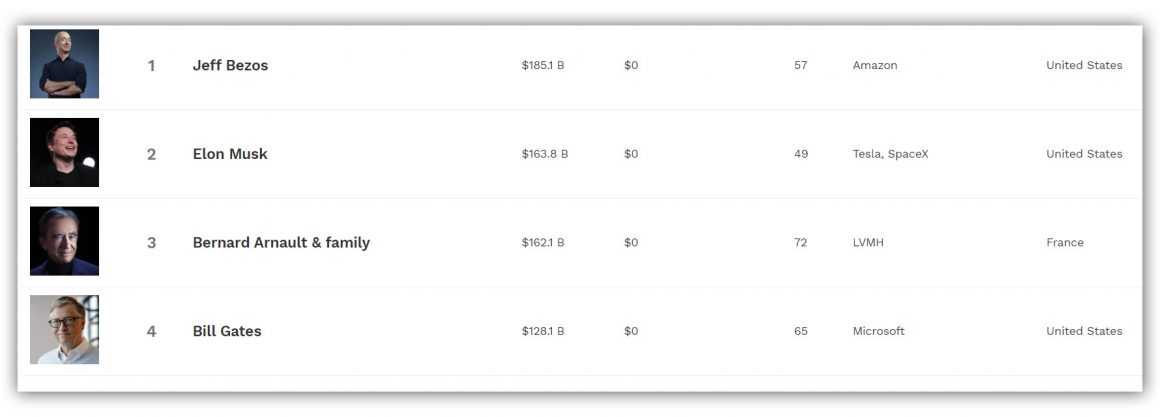The height and width of the screenshot is (417, 1160).
Task: Select the Tesla, SpaceX source text
Action: [x=890, y=154]
